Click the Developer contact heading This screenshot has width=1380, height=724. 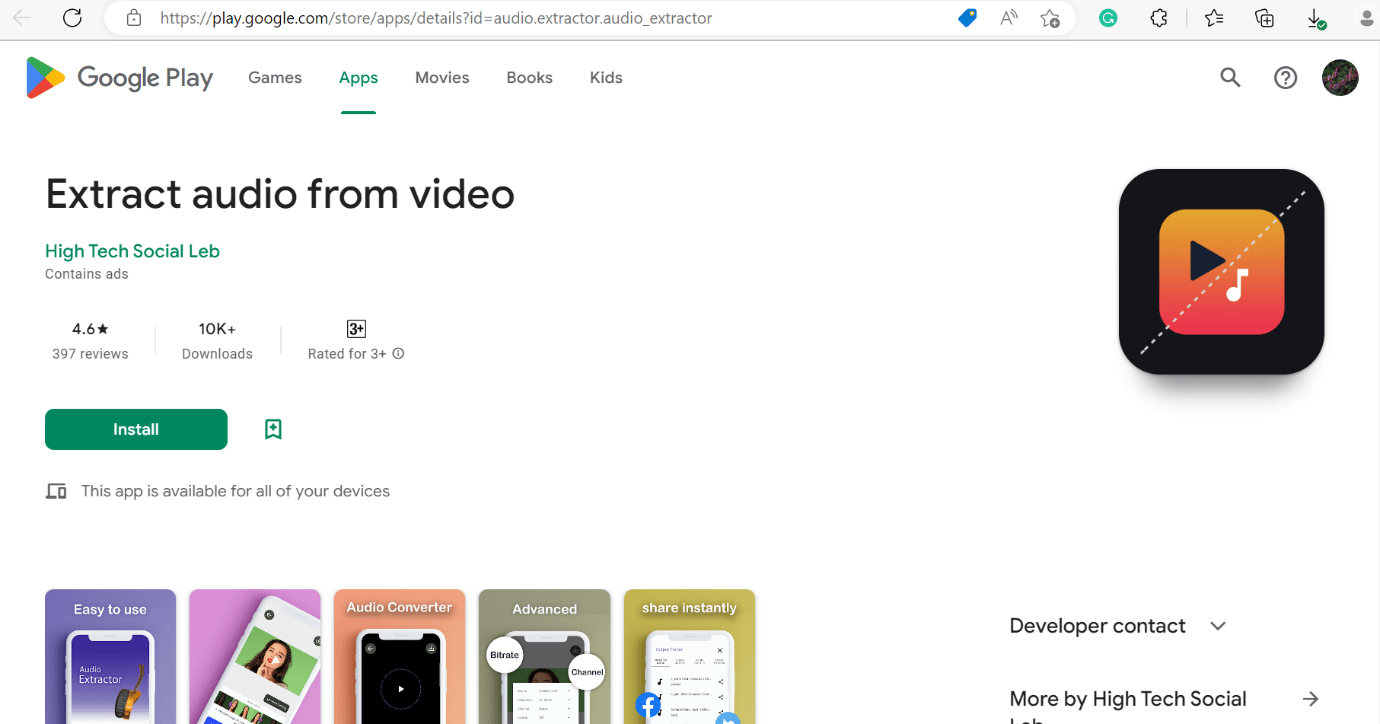click(1097, 626)
